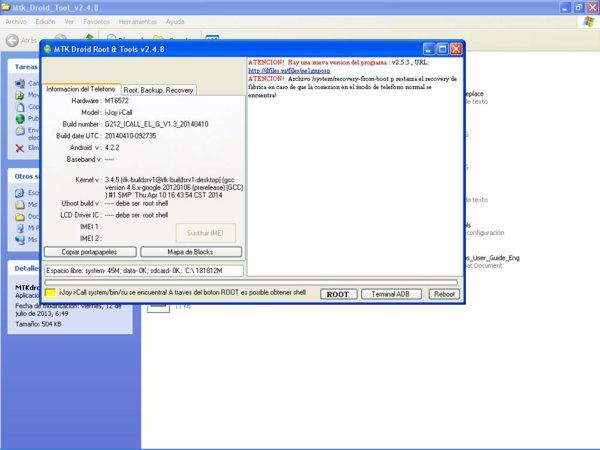
Task: Click the hardware value MT6572
Action: pos(117,101)
